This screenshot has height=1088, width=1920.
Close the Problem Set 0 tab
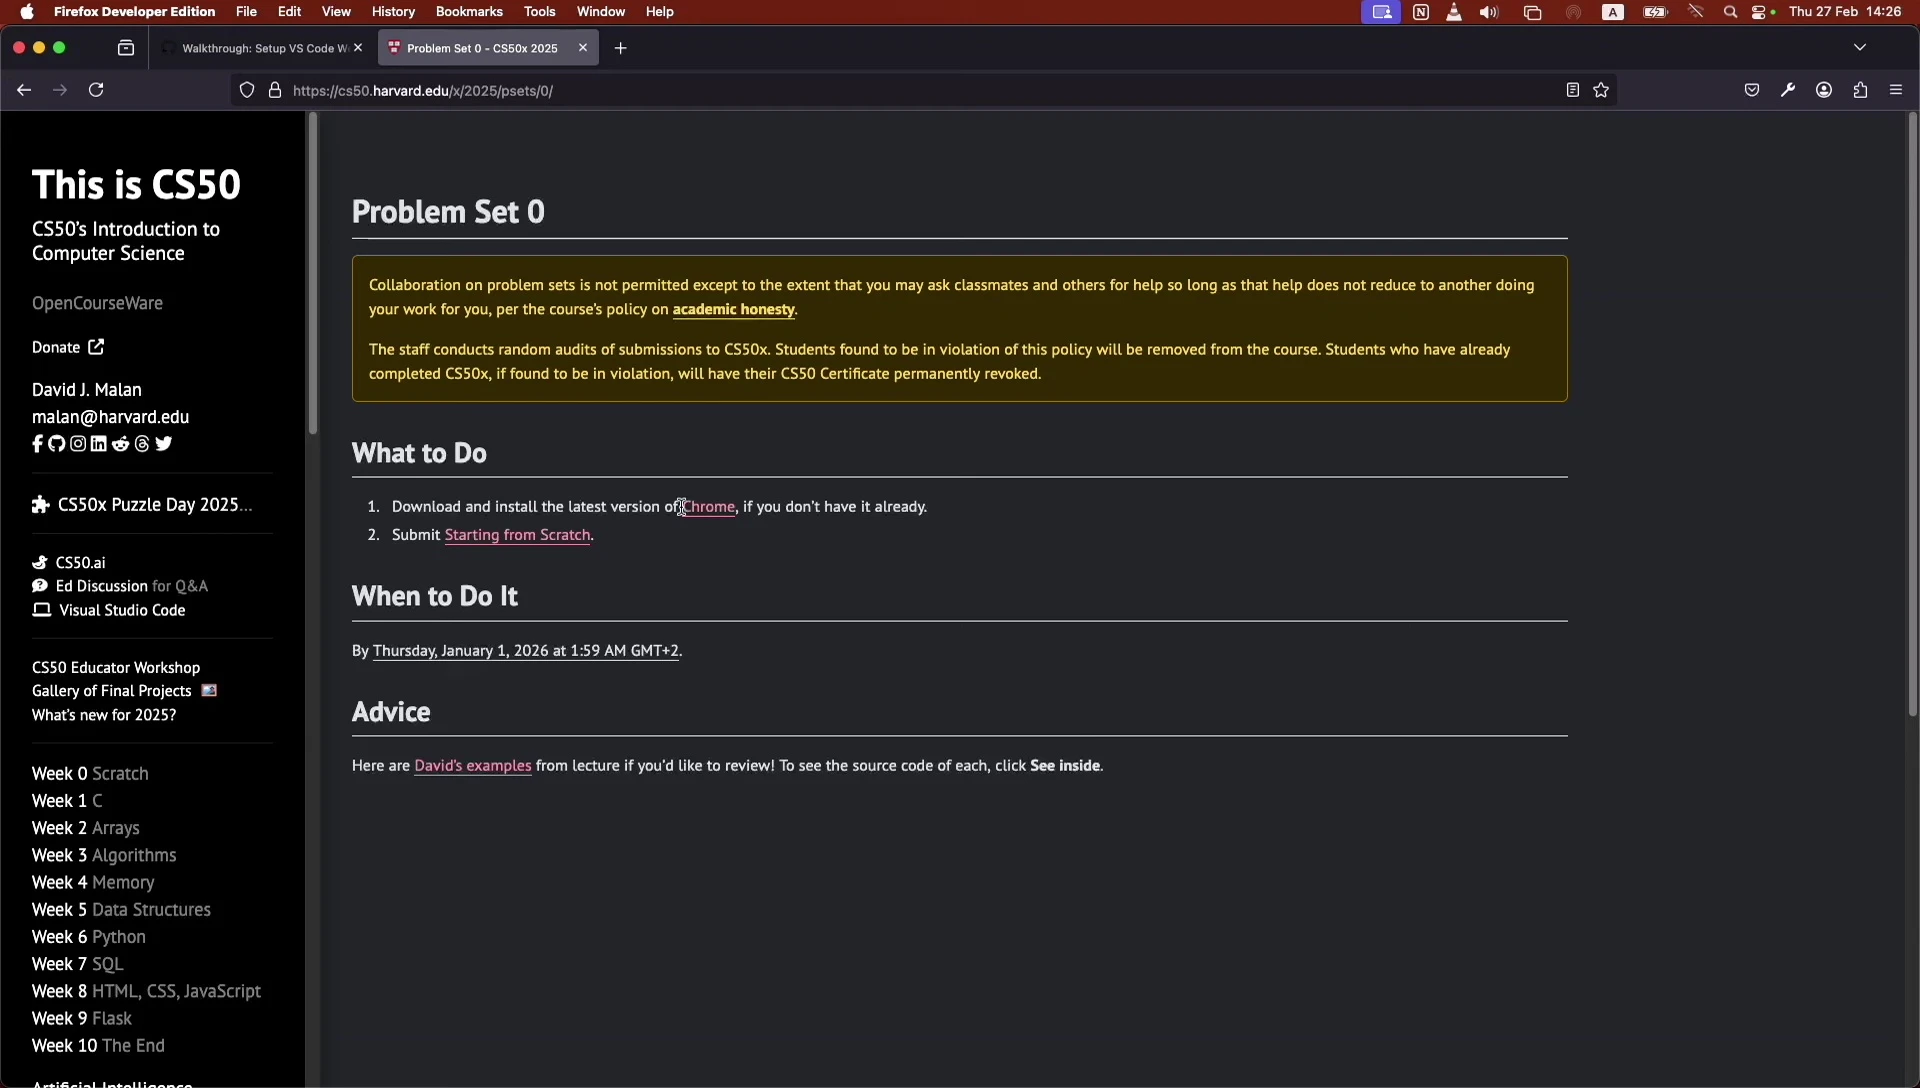pyautogui.click(x=583, y=48)
